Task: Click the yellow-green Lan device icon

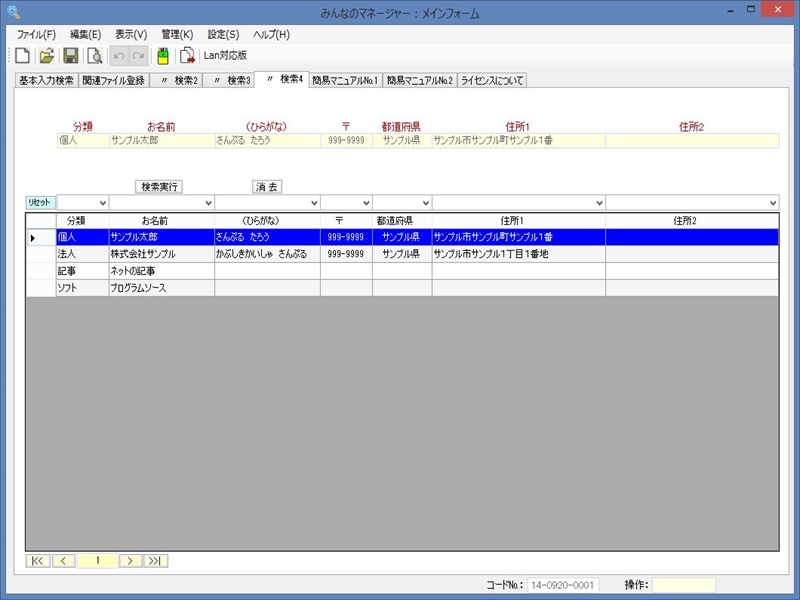Action: (163, 55)
